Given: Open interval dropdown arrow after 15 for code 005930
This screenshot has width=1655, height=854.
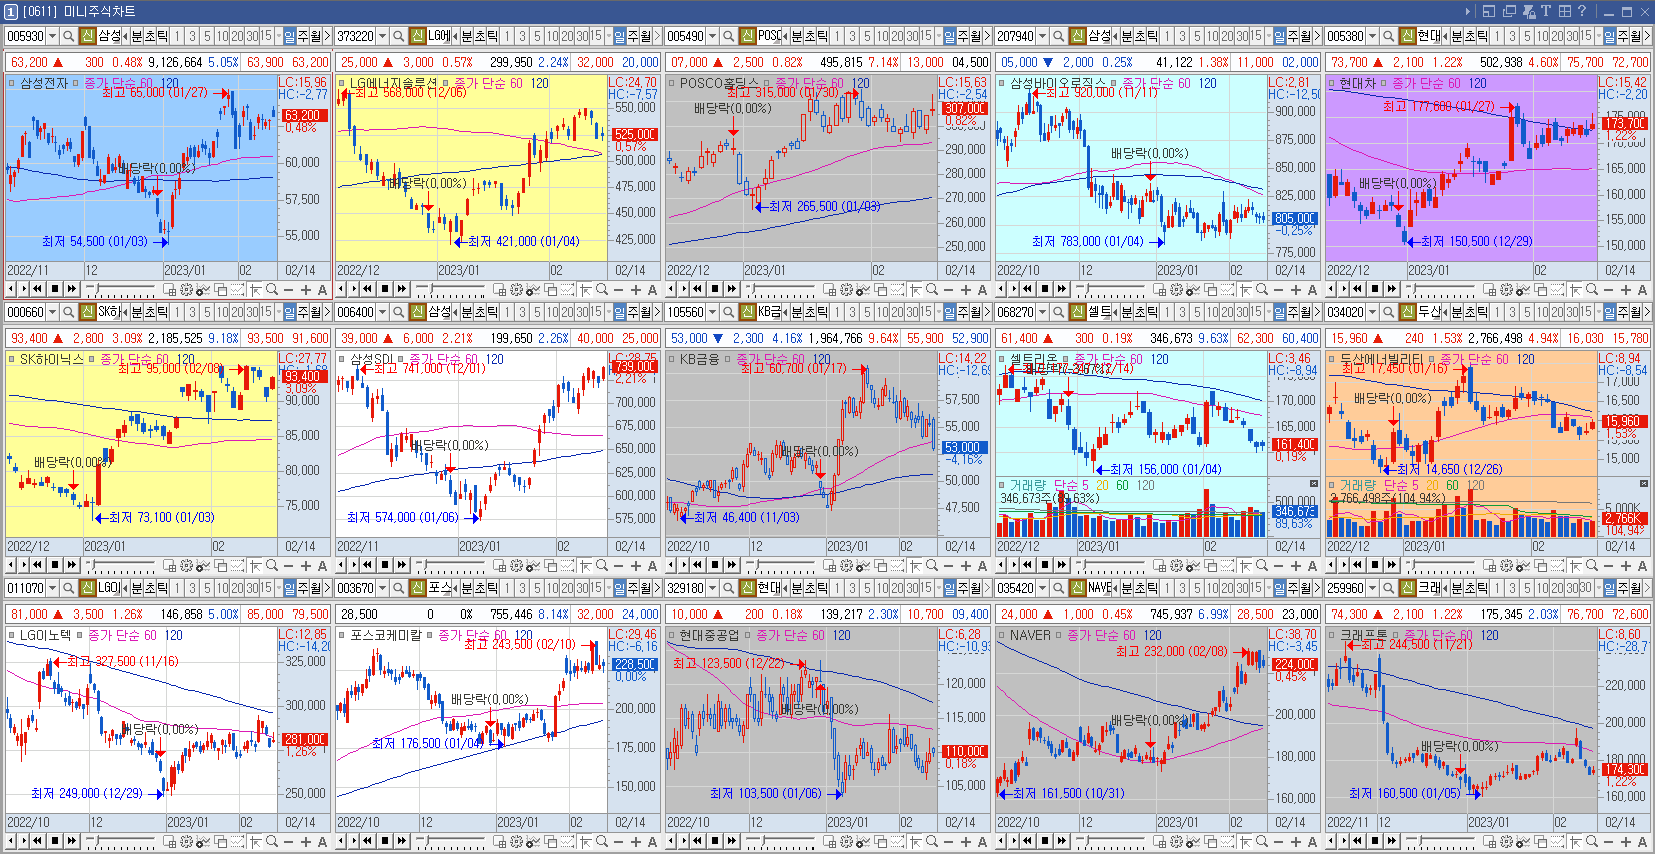Looking at the screenshot, I should [x=279, y=35].
